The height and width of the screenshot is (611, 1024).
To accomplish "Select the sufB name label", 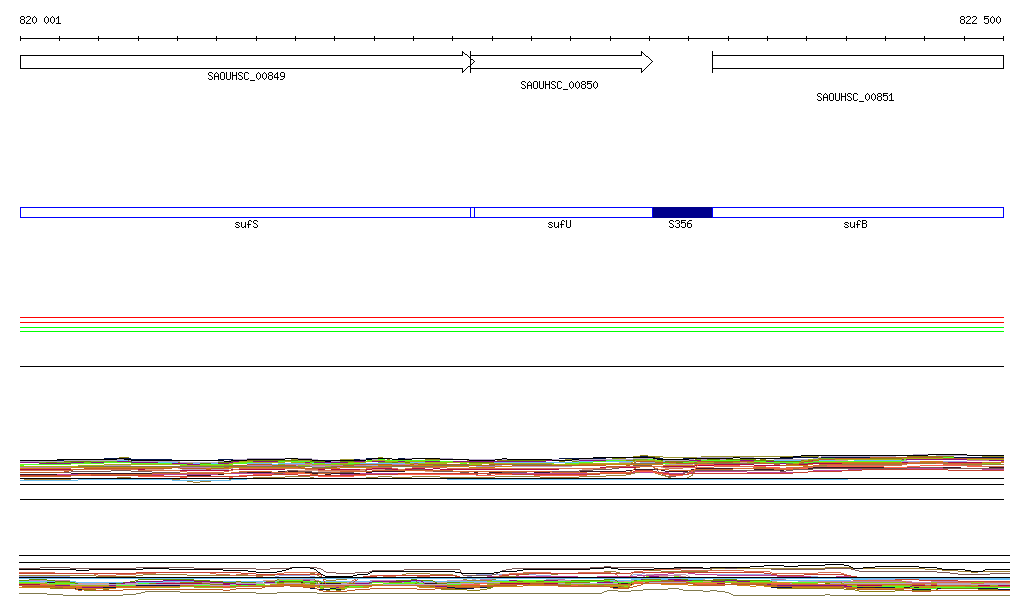I will [855, 225].
